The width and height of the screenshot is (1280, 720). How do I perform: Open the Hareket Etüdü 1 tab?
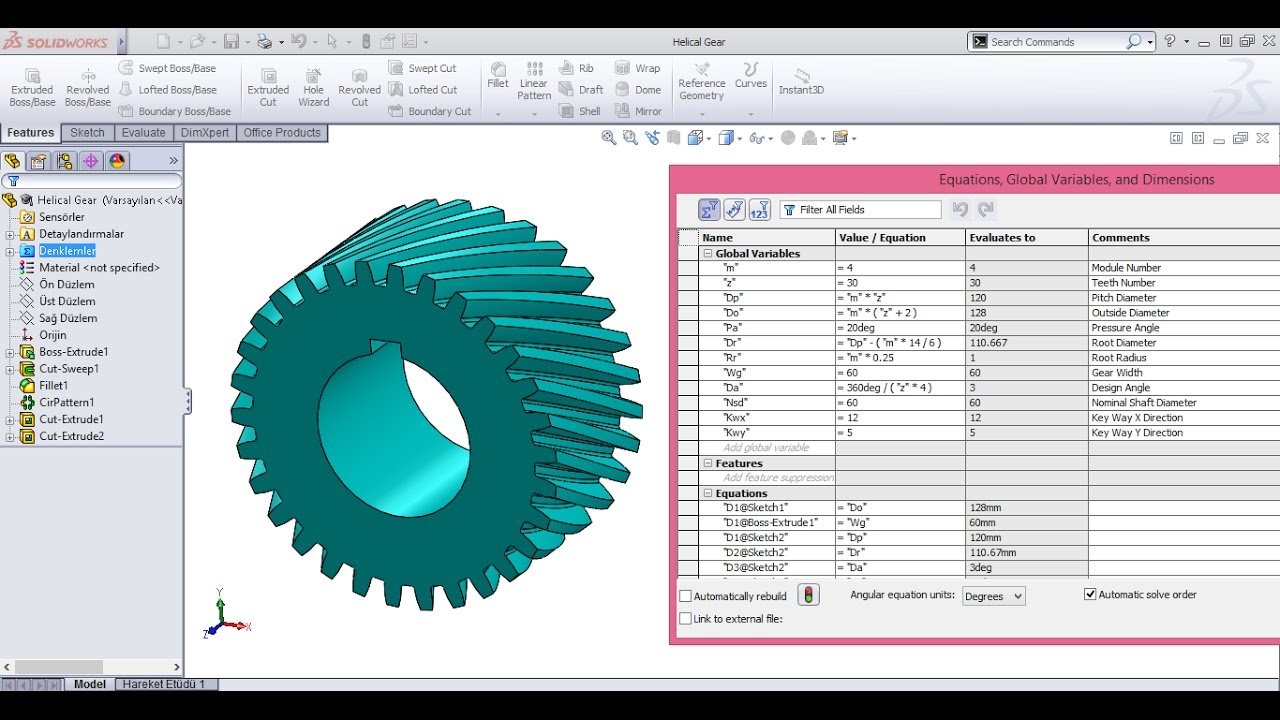[x=166, y=684]
